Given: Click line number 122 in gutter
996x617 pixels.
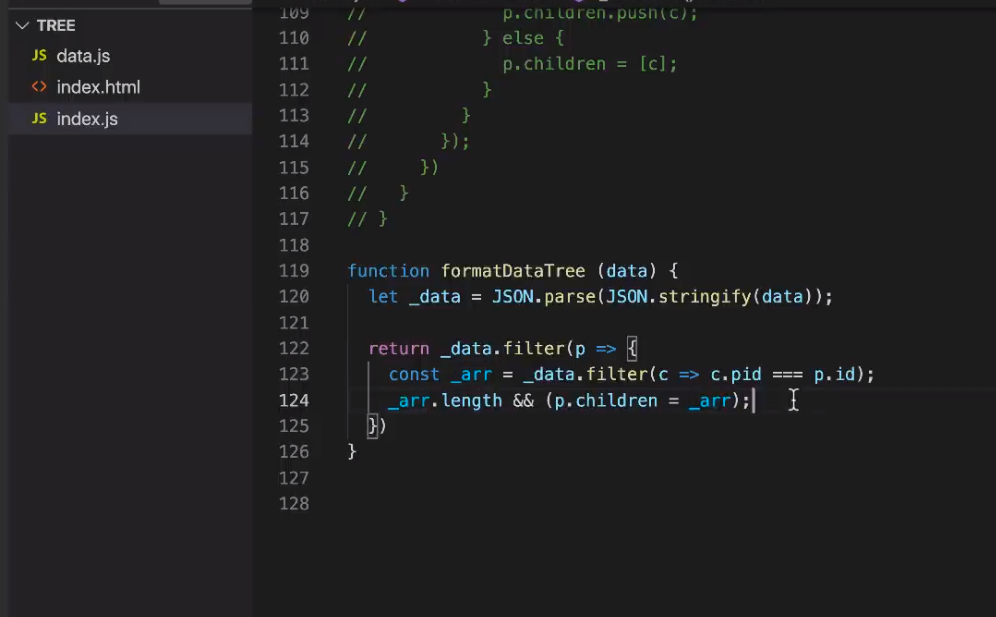Looking at the screenshot, I should coord(294,348).
